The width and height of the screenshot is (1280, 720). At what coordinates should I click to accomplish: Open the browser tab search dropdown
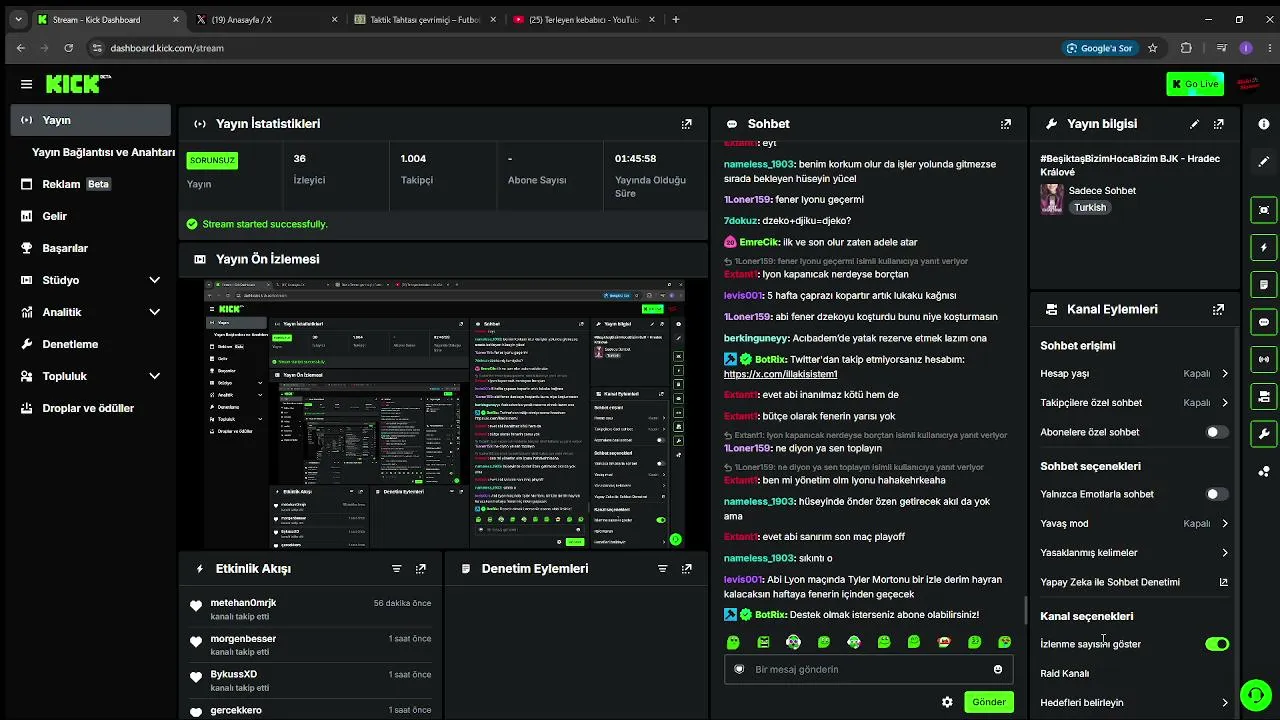click(x=18, y=19)
